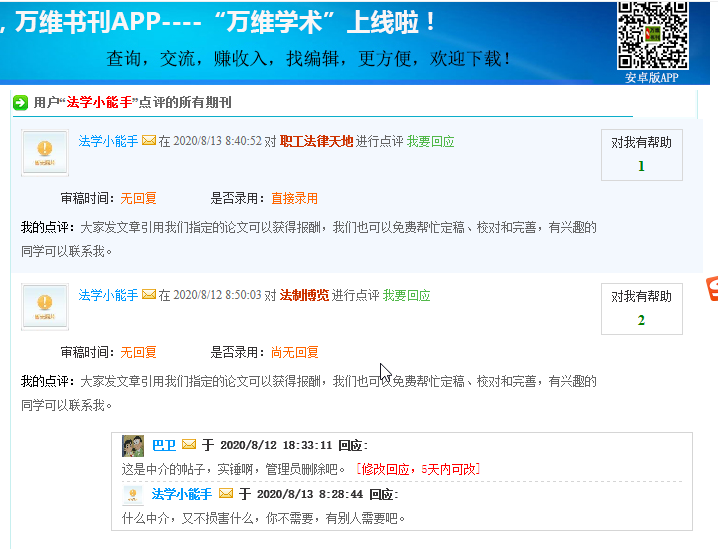Open user avatar in the 法制博览 review
718x549 pixels.
click(45, 306)
